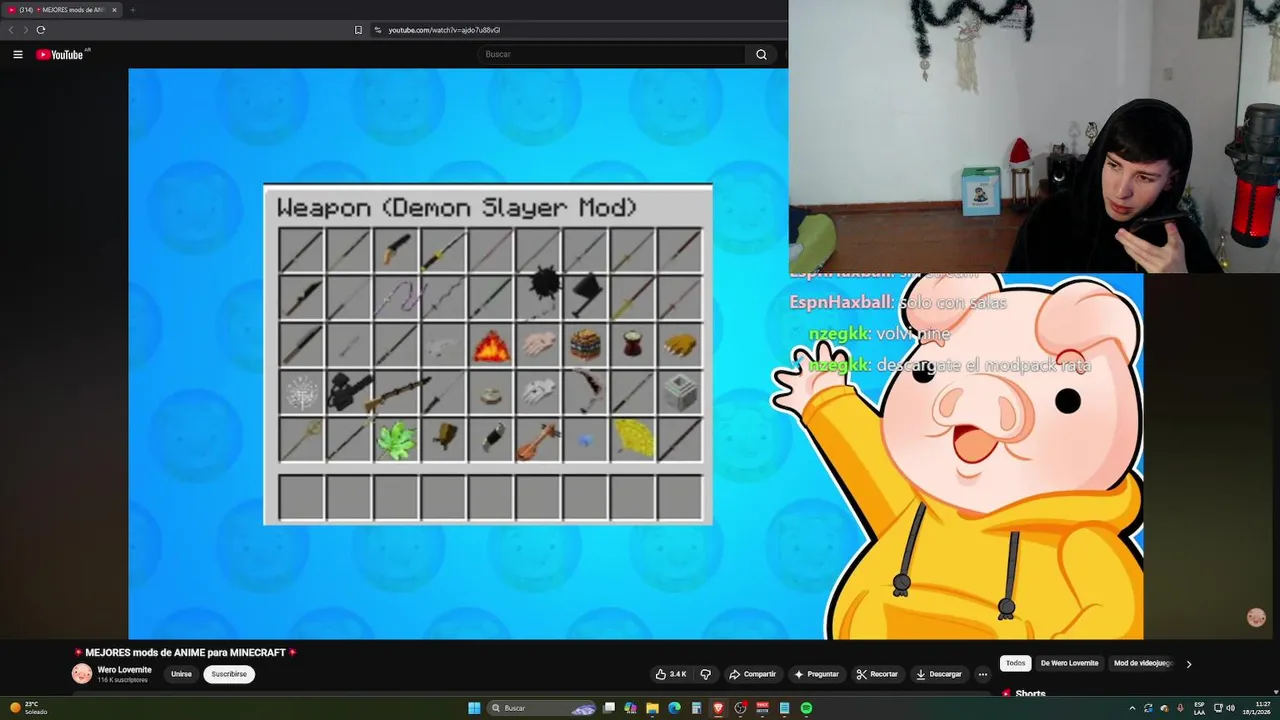Viewport: 1280px width, 720px height.
Task: Open the YouTube hamburger guide menu
Action: click(x=17, y=54)
